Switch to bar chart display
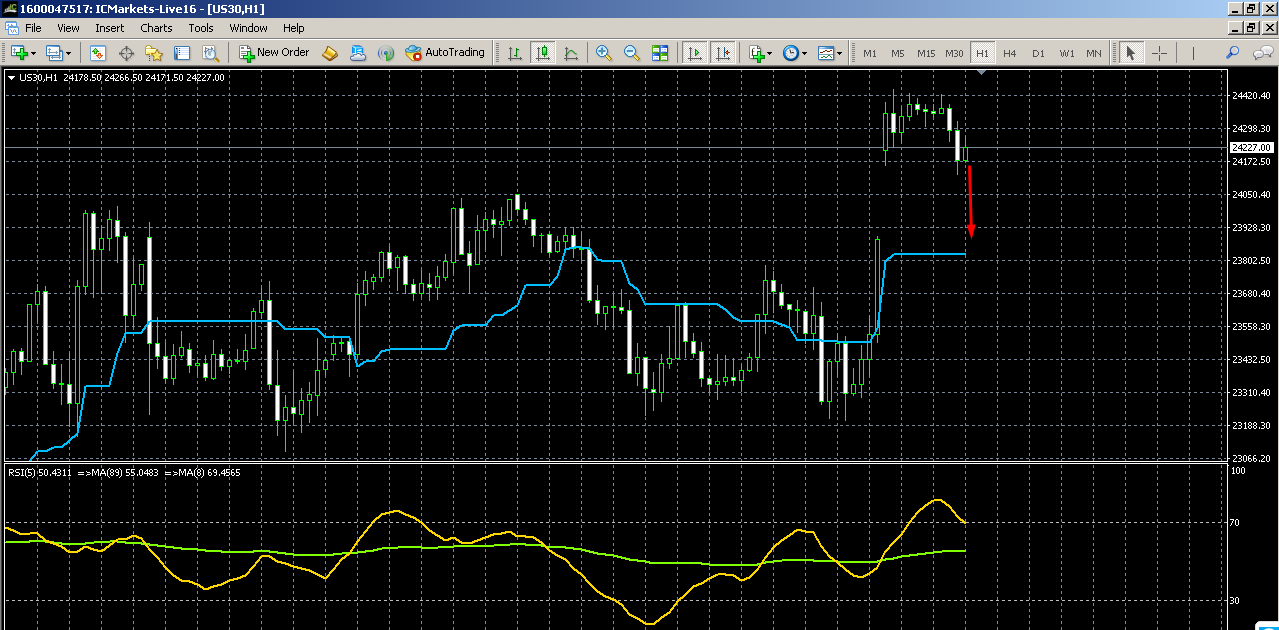Image resolution: width=1279 pixels, height=630 pixels. tap(515, 53)
